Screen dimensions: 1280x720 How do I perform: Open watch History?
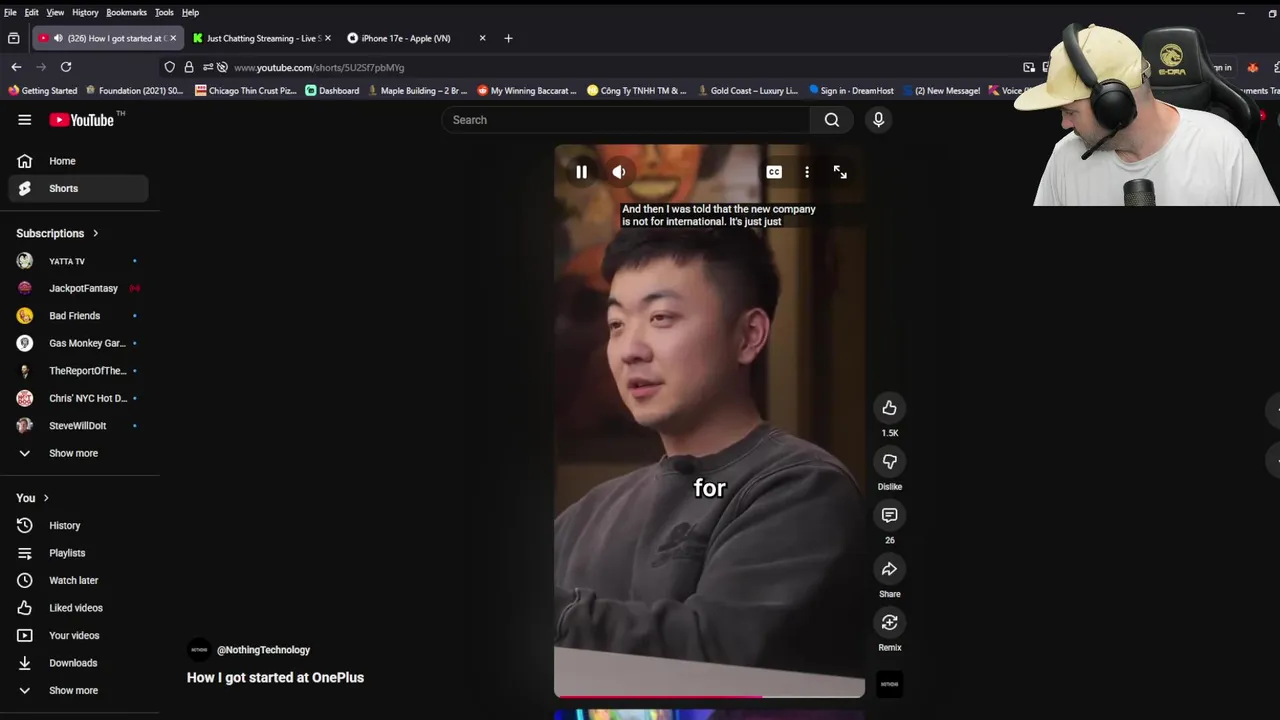[78, 525]
